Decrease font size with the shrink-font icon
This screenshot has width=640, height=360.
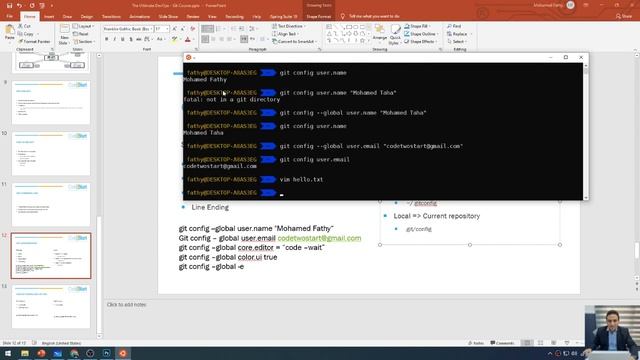[x=182, y=29]
